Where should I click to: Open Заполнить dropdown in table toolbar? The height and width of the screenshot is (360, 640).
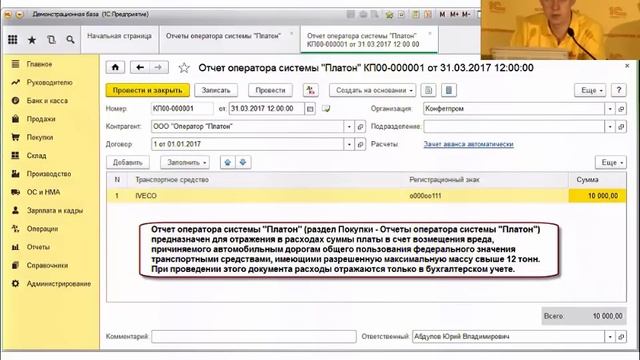pyautogui.click(x=185, y=162)
